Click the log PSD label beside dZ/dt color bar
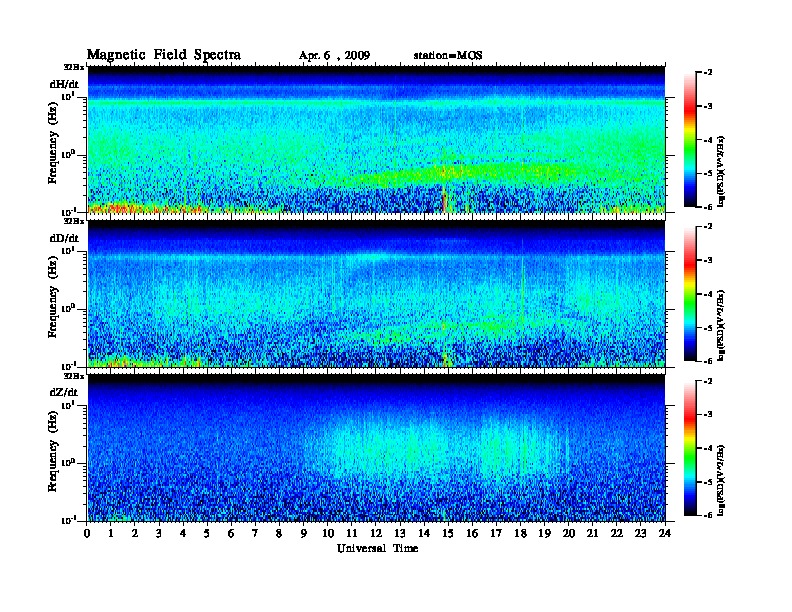The image size is (792, 612). click(721, 481)
